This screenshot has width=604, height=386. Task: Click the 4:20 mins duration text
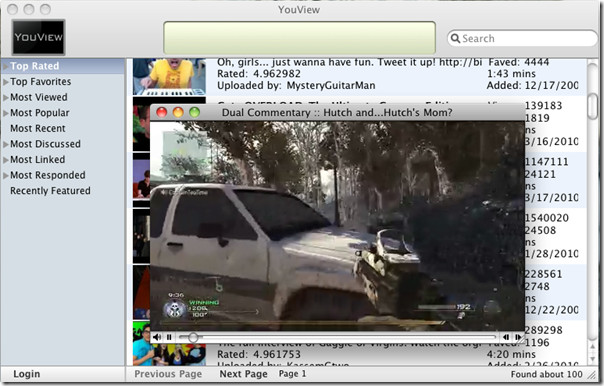pyautogui.click(x=511, y=354)
